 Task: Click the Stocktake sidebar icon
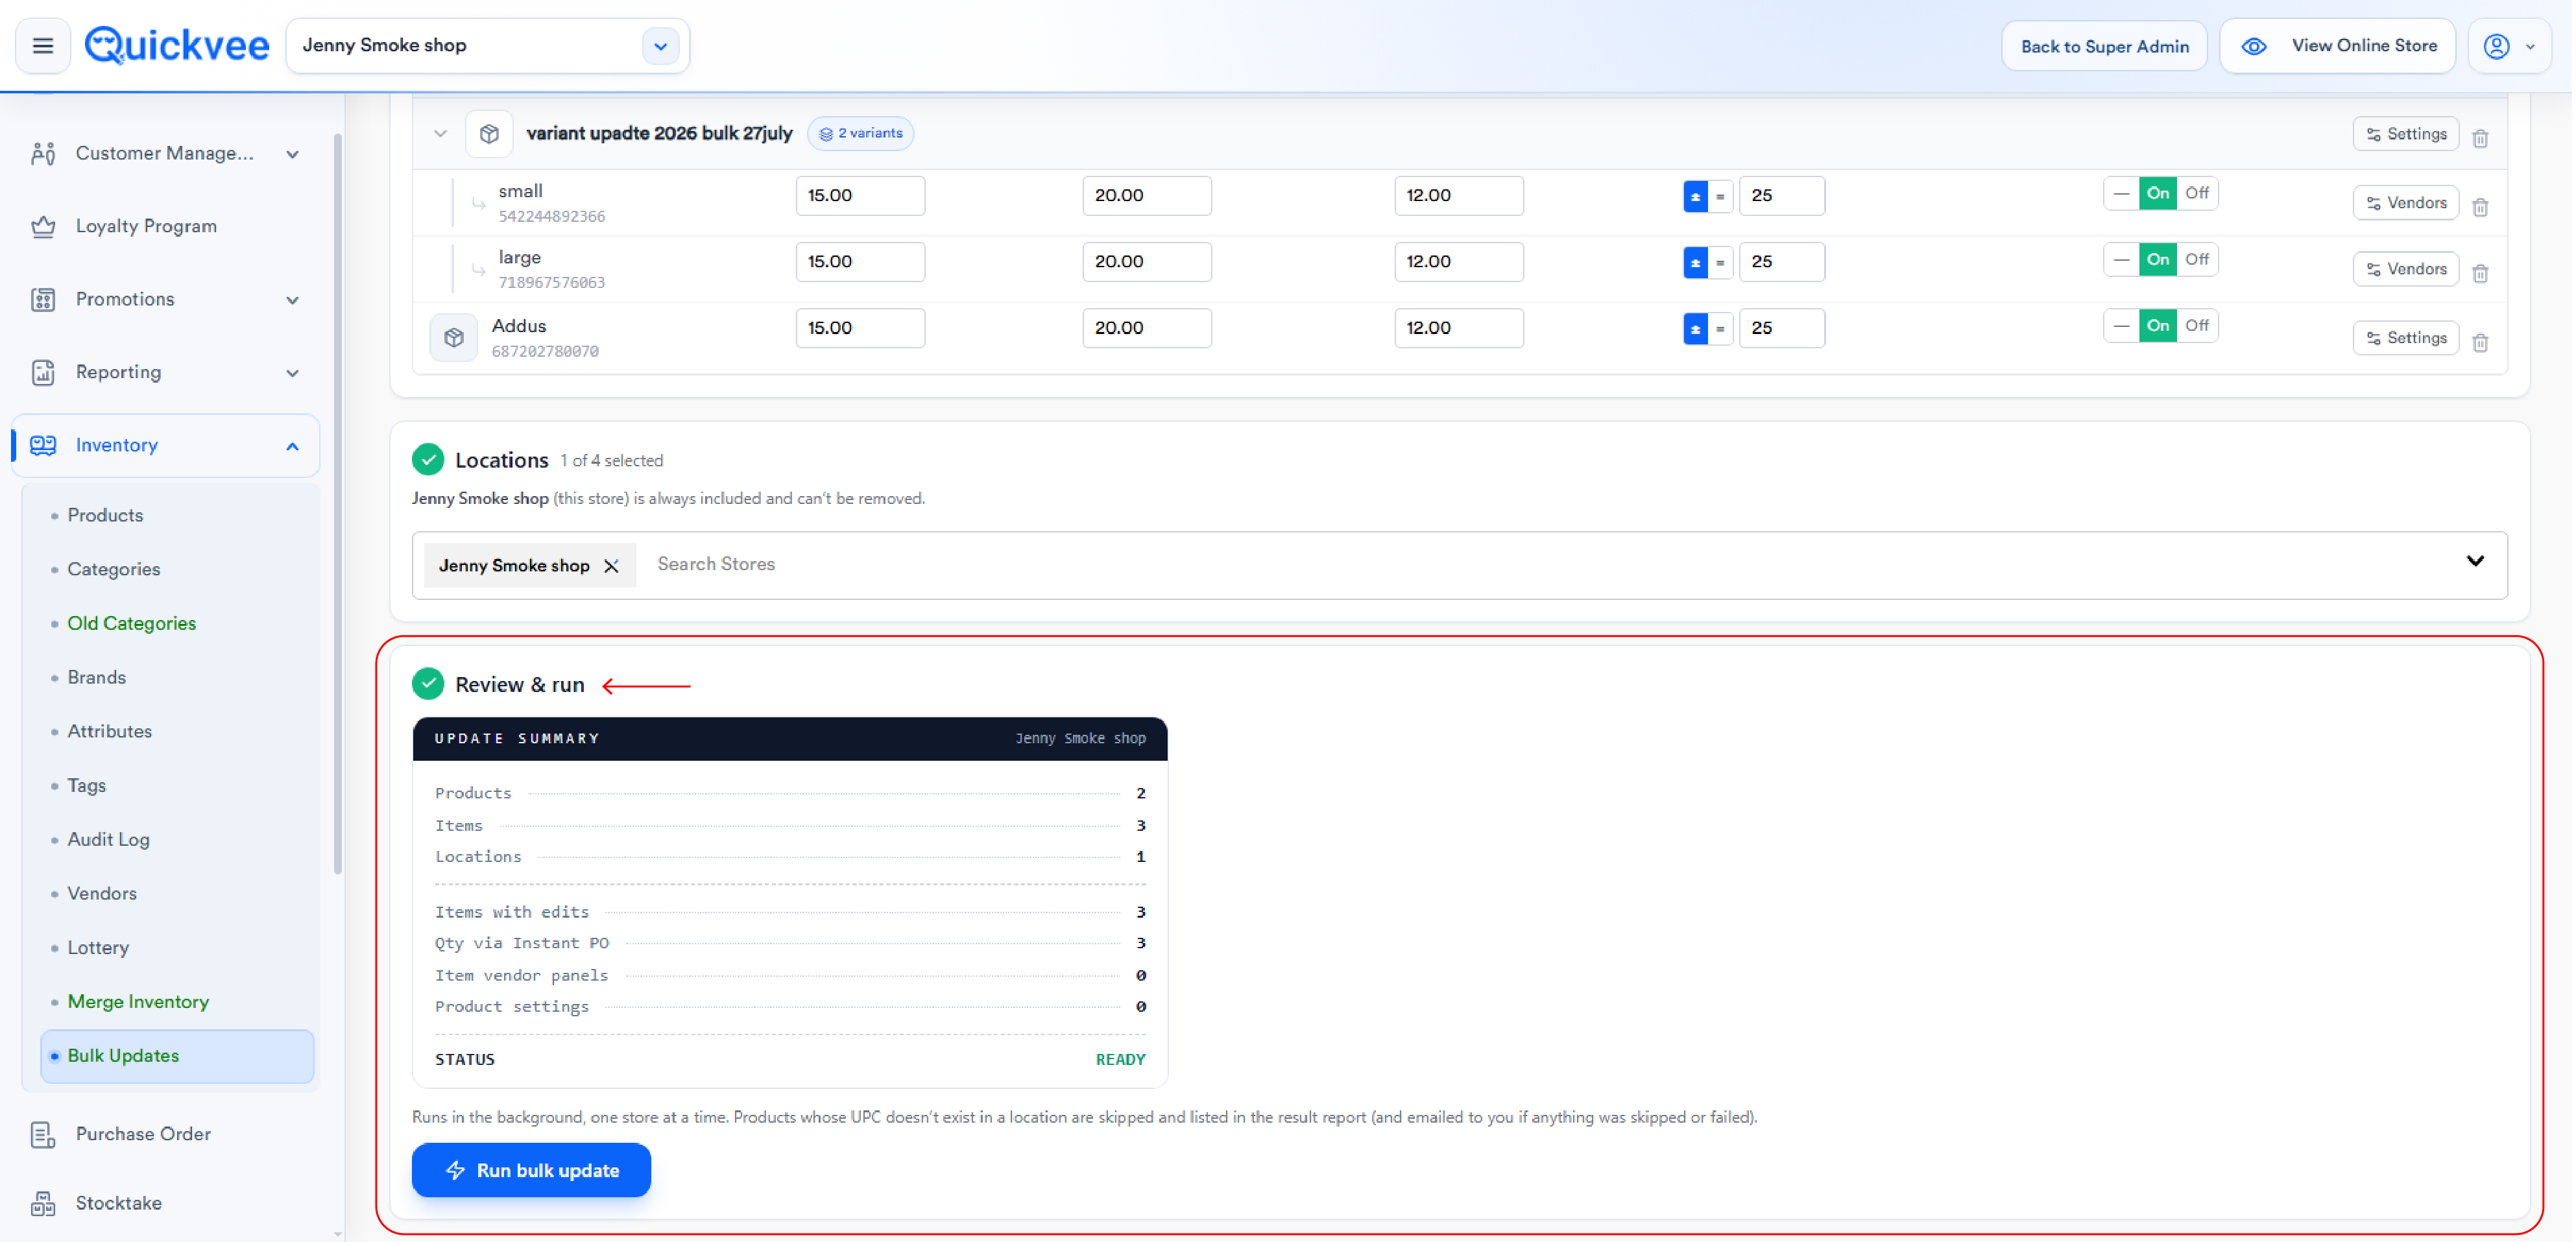click(43, 1203)
